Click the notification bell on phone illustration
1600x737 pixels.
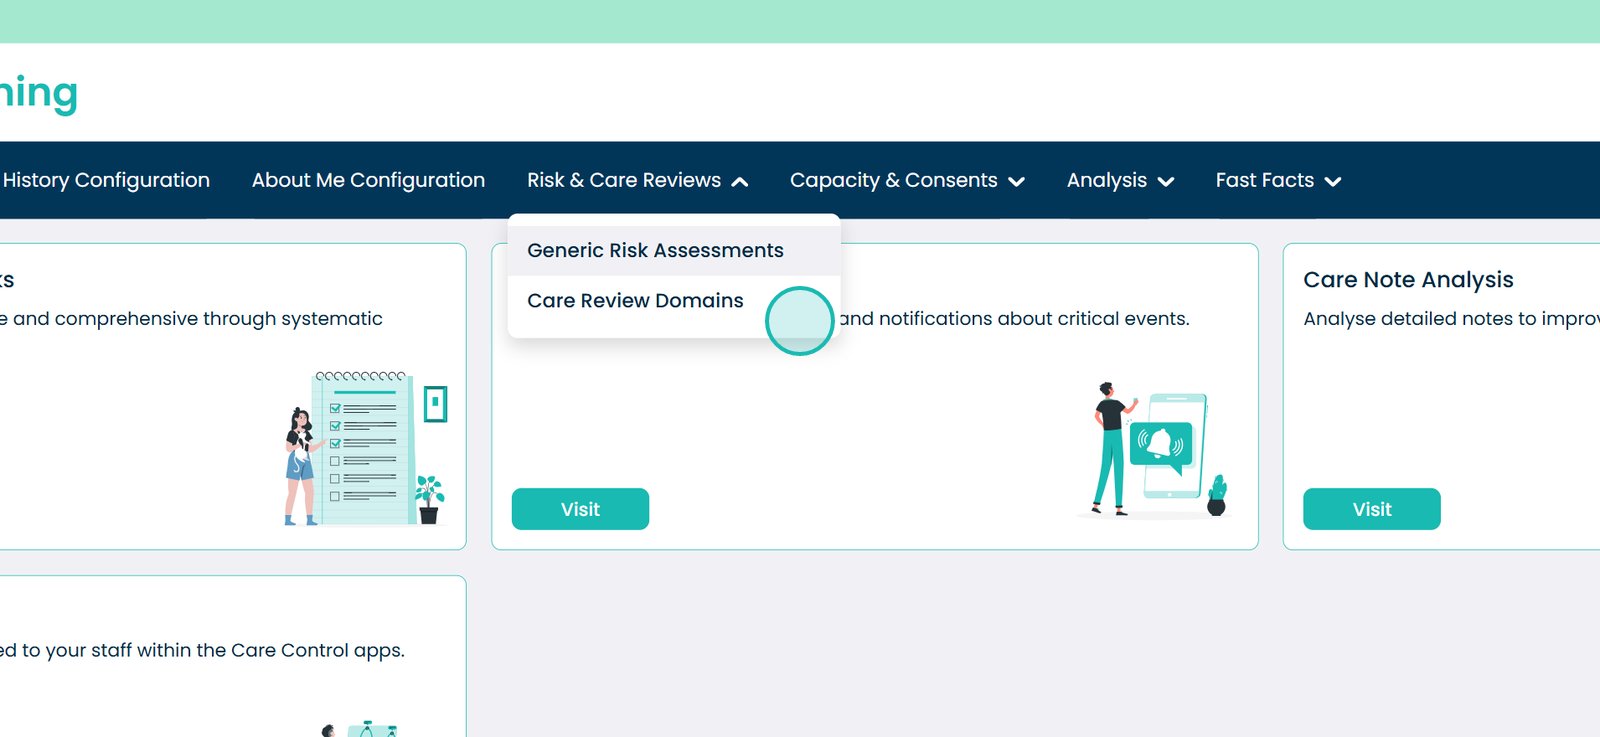1161,442
